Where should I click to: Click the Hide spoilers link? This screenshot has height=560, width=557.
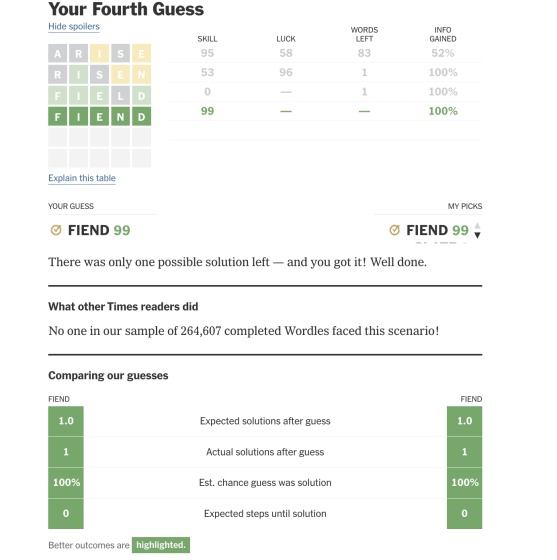(74, 27)
